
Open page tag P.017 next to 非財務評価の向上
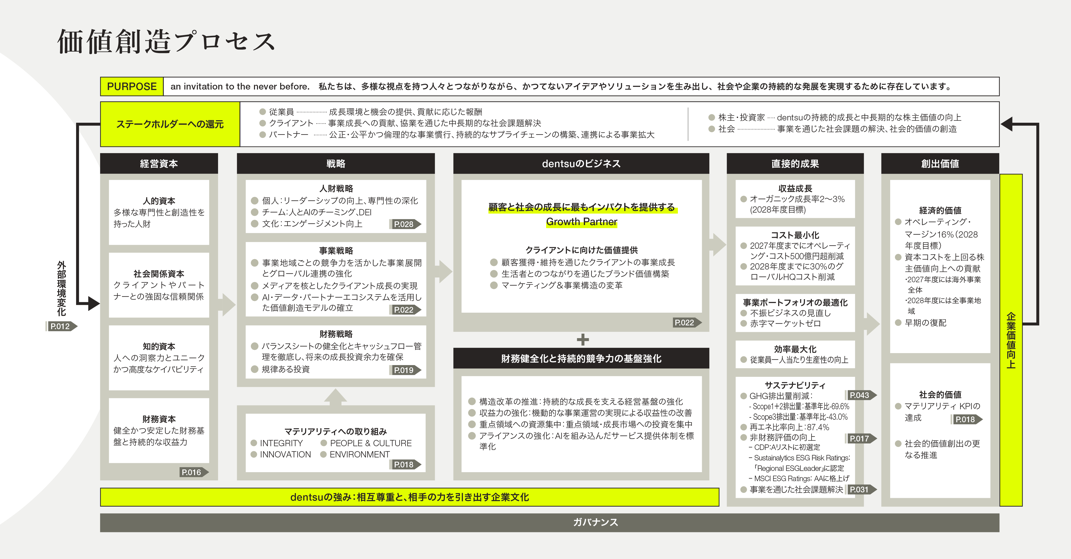[x=861, y=438]
